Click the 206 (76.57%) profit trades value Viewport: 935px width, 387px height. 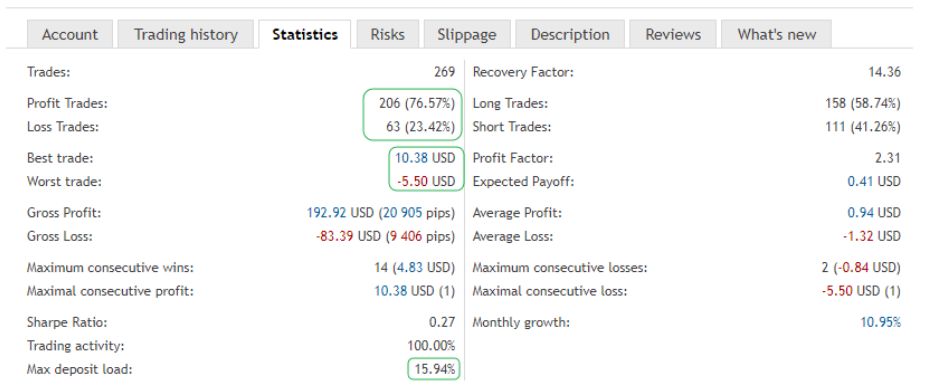coord(417,103)
